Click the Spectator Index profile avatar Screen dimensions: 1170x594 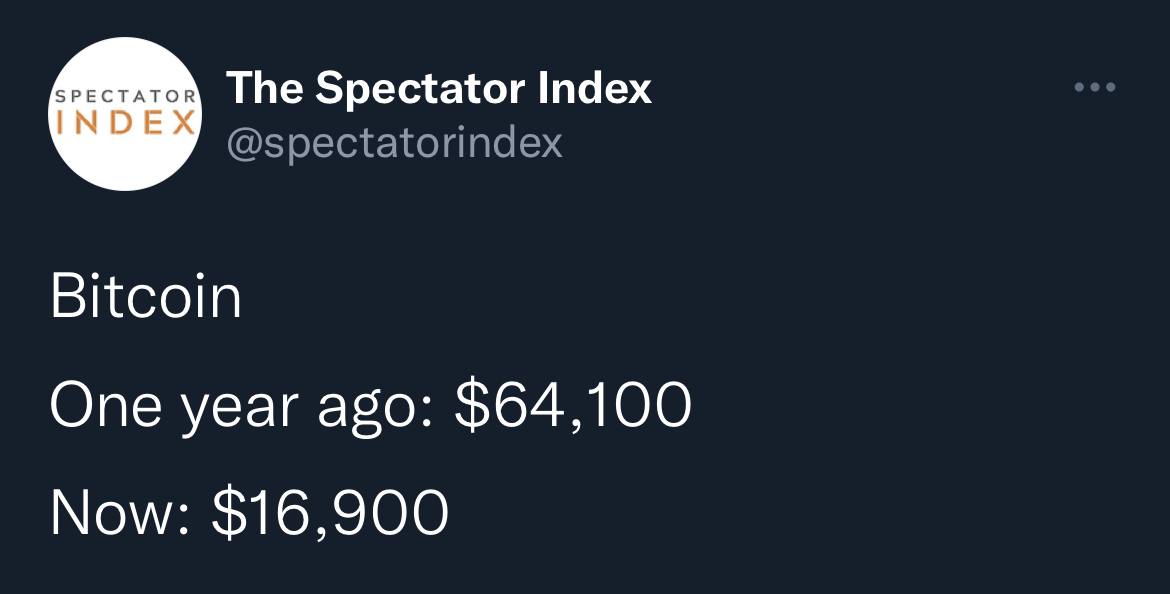point(125,114)
